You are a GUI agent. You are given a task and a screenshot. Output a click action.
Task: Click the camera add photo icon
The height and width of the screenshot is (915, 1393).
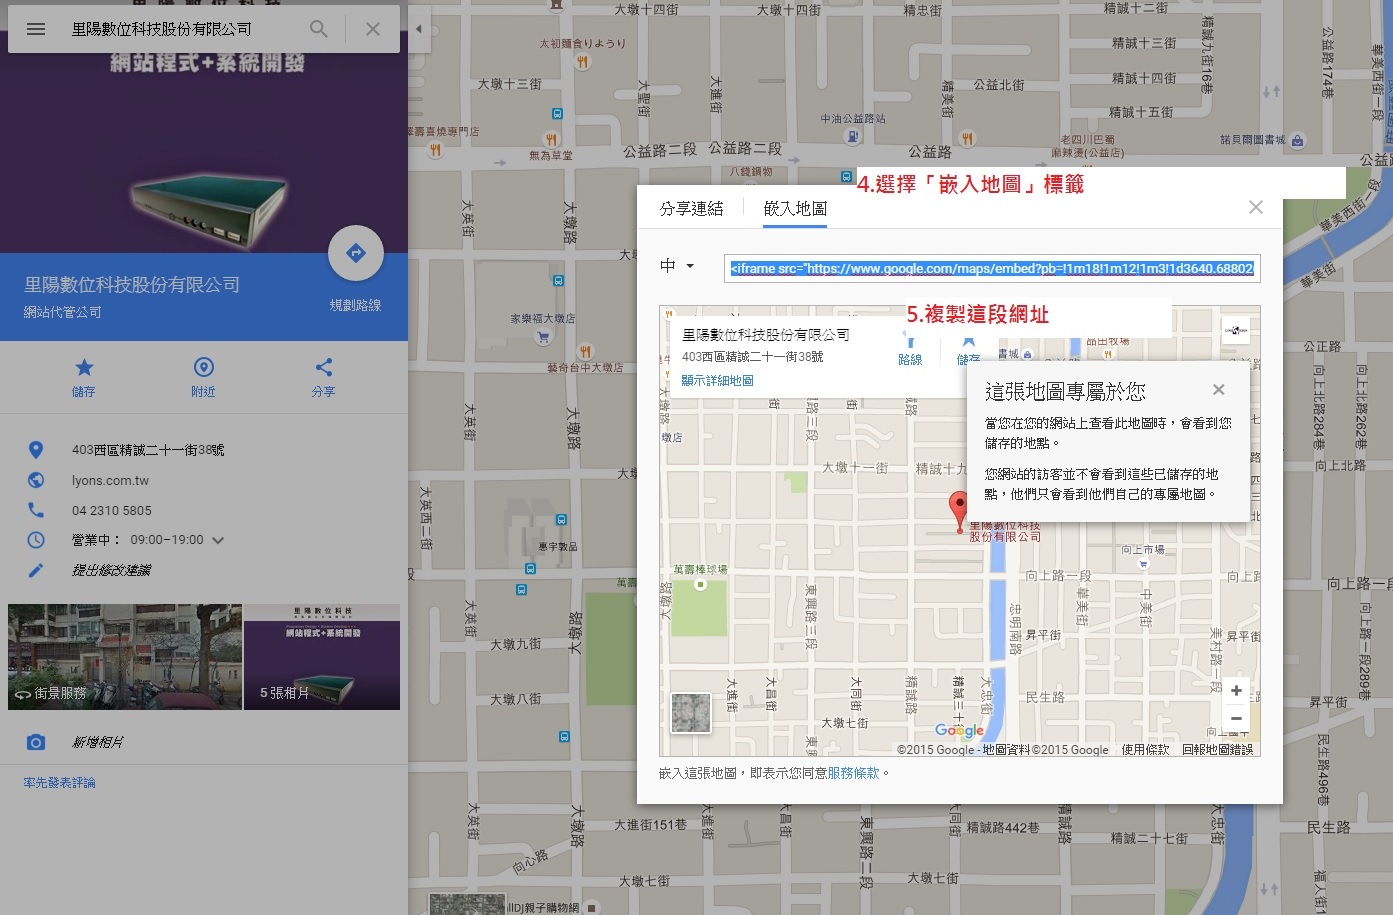click(x=36, y=742)
